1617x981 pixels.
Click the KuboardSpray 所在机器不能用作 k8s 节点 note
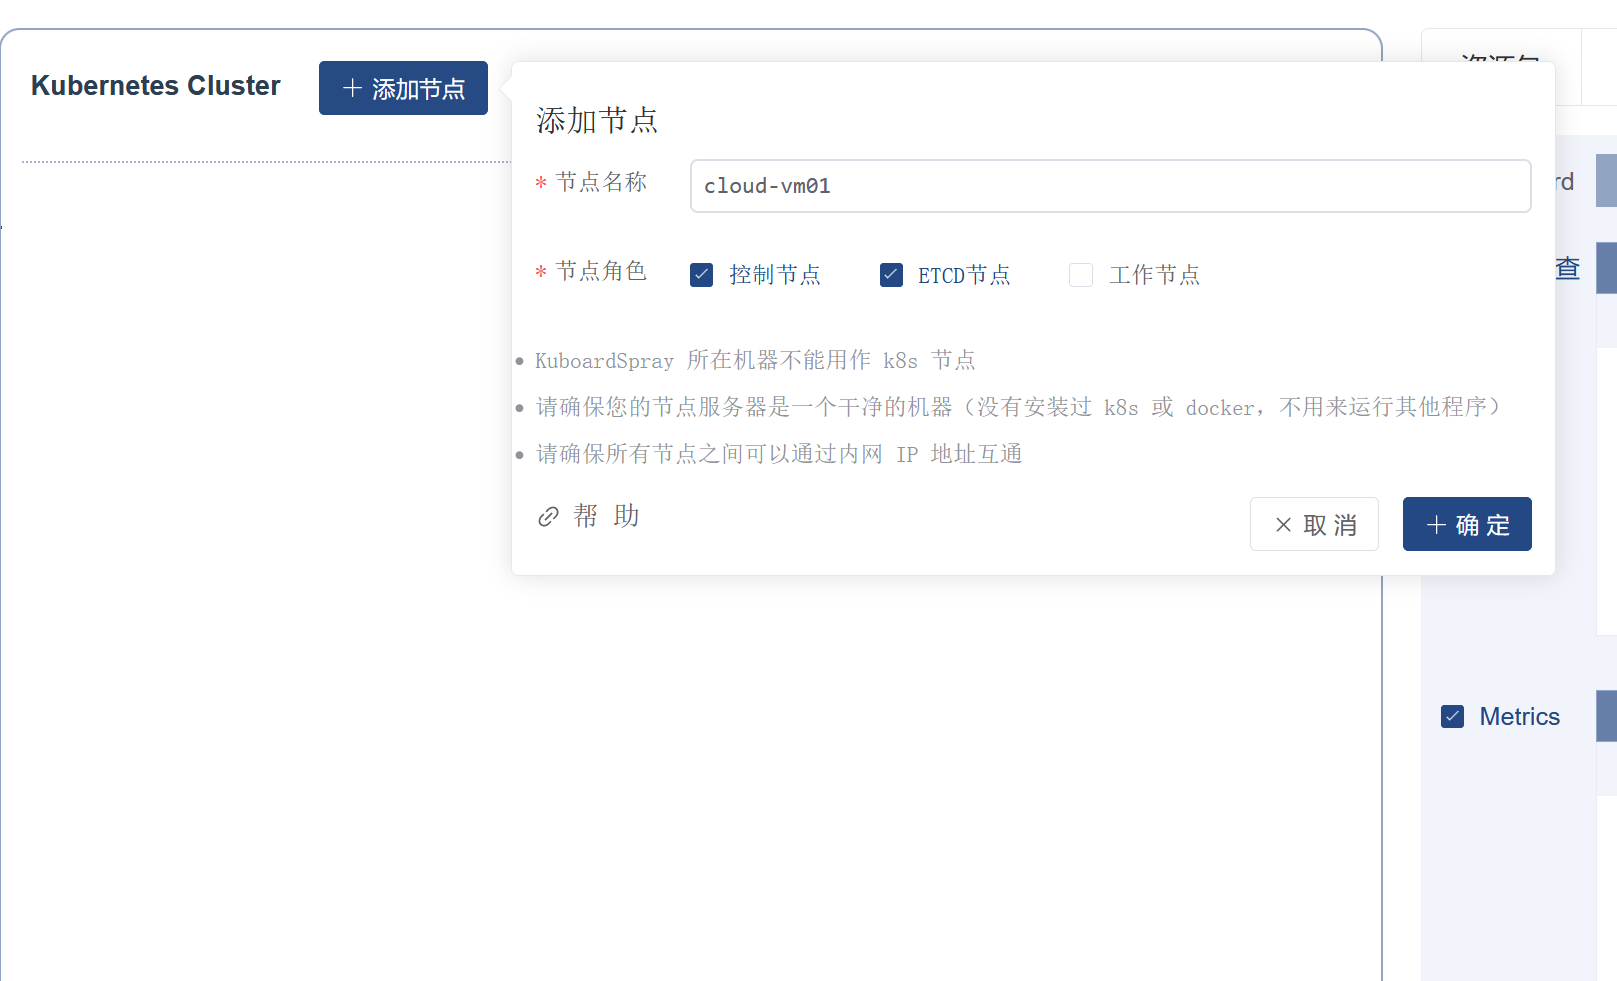(755, 360)
